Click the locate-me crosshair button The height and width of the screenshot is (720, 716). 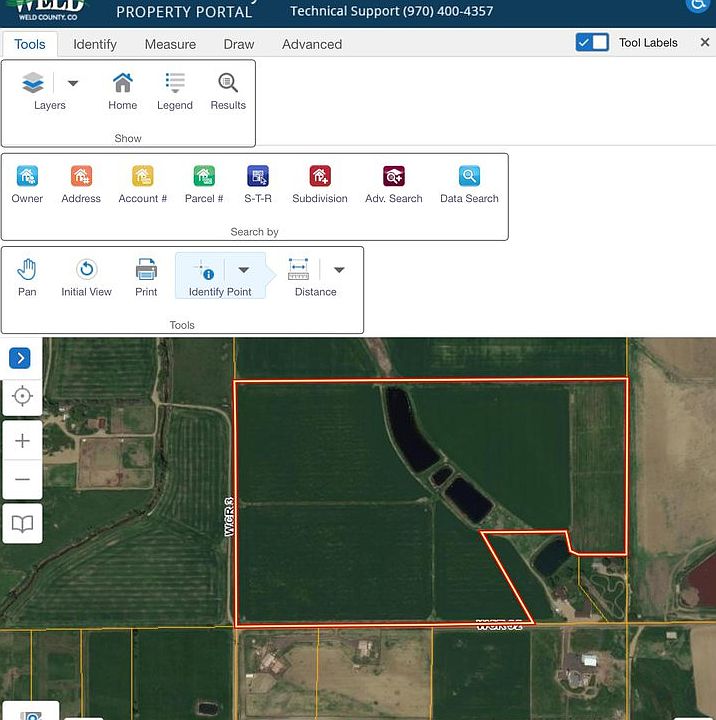click(x=23, y=396)
